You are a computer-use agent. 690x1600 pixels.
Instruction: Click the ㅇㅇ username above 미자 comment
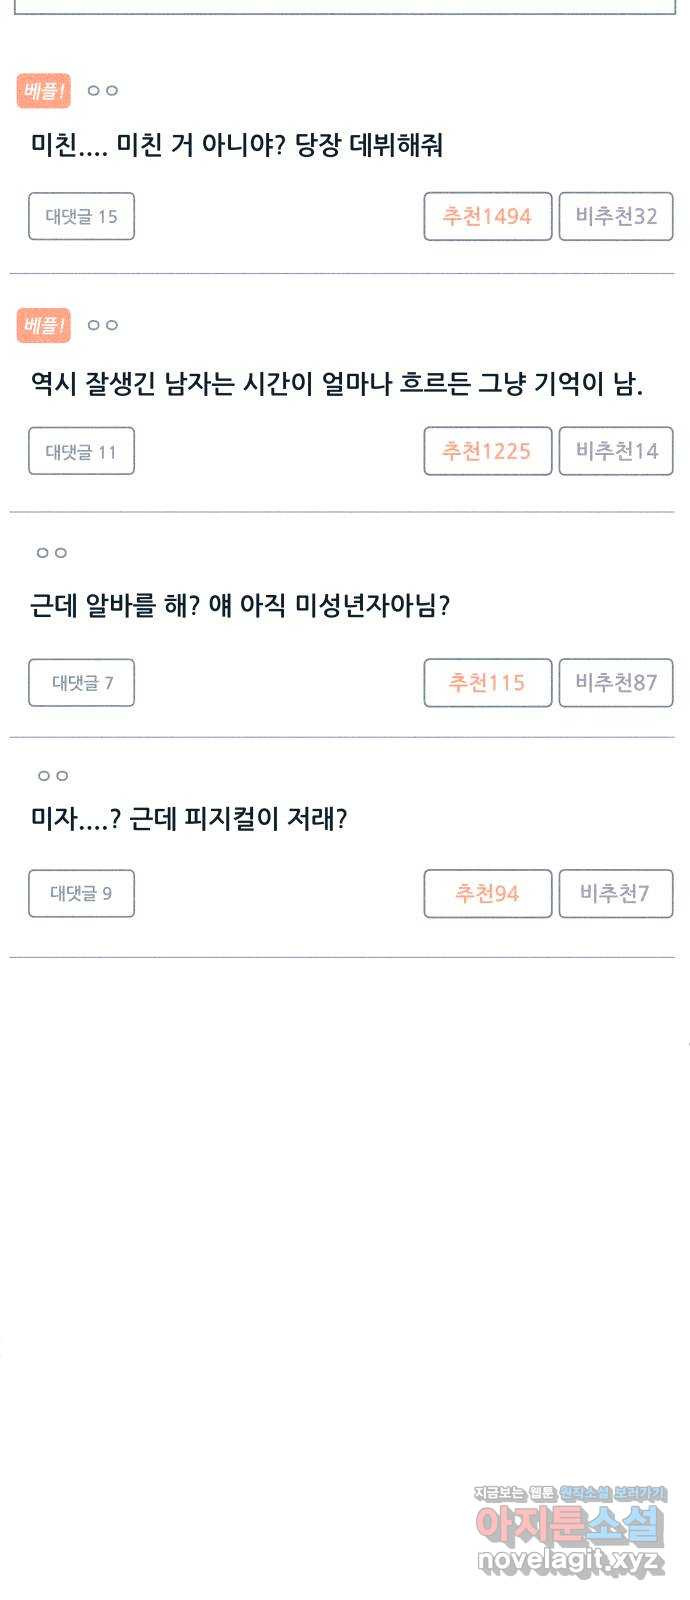[52, 776]
